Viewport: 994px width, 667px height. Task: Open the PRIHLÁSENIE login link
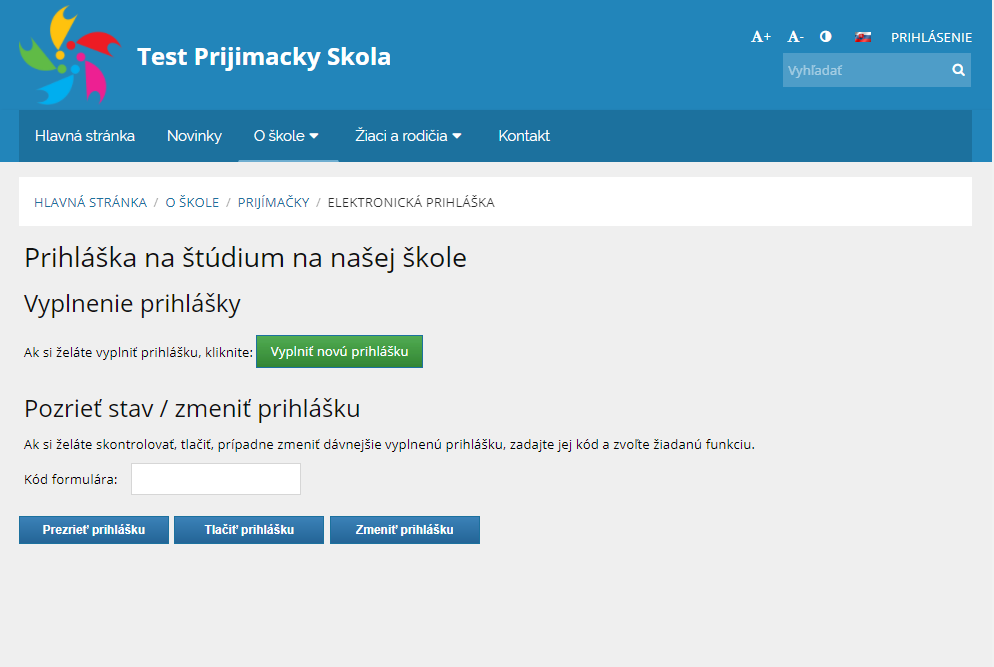tap(931, 37)
